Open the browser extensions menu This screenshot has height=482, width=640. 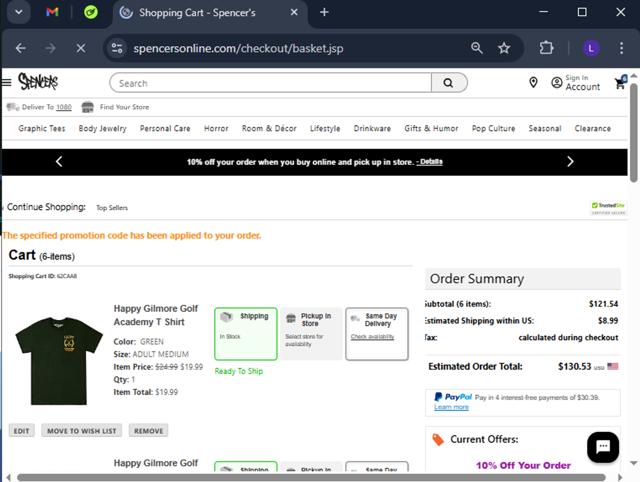click(546, 48)
